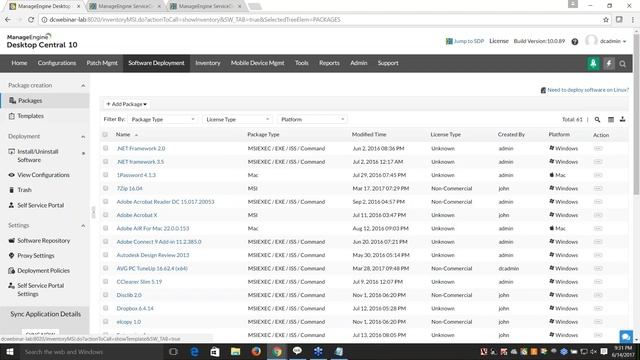Check the .NET Framework 2.0 row
The width and height of the screenshot is (640, 360).
pyautogui.click(x=105, y=148)
